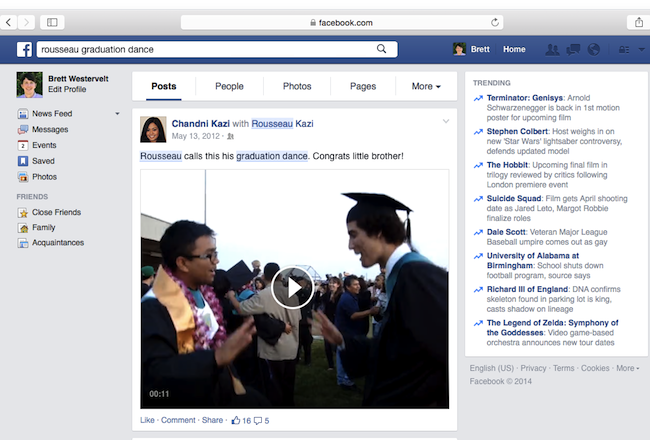Open Brett's profile from header name
This screenshot has width=650, height=440.
[480, 49]
